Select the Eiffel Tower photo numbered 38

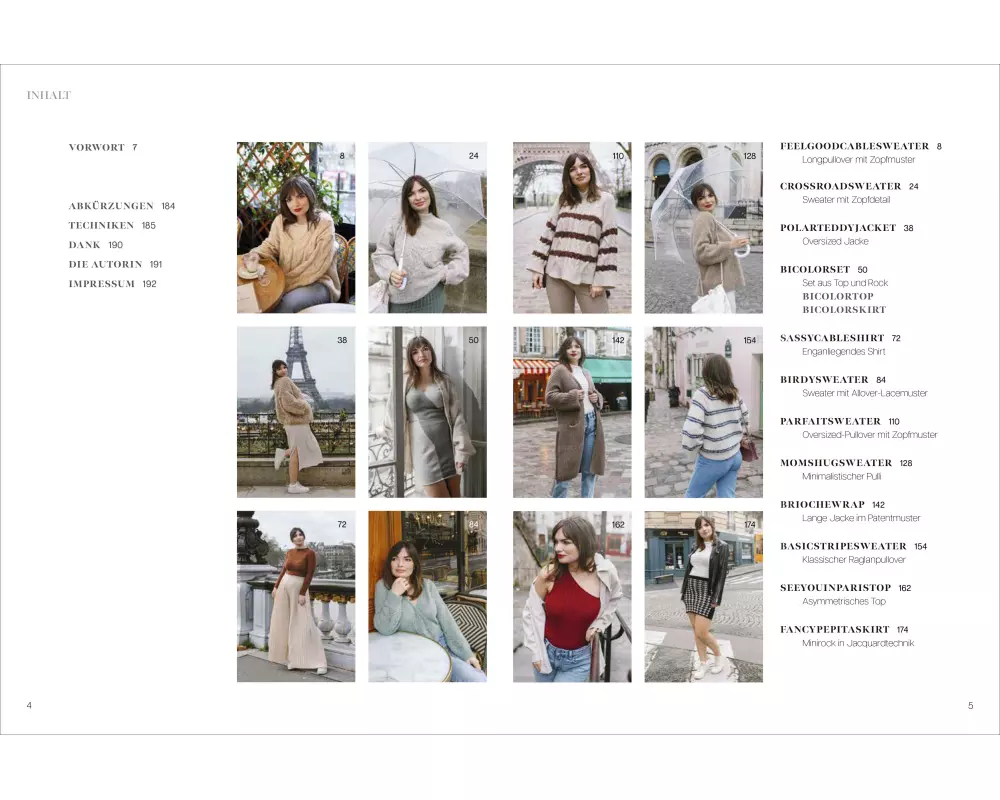[x=295, y=411]
